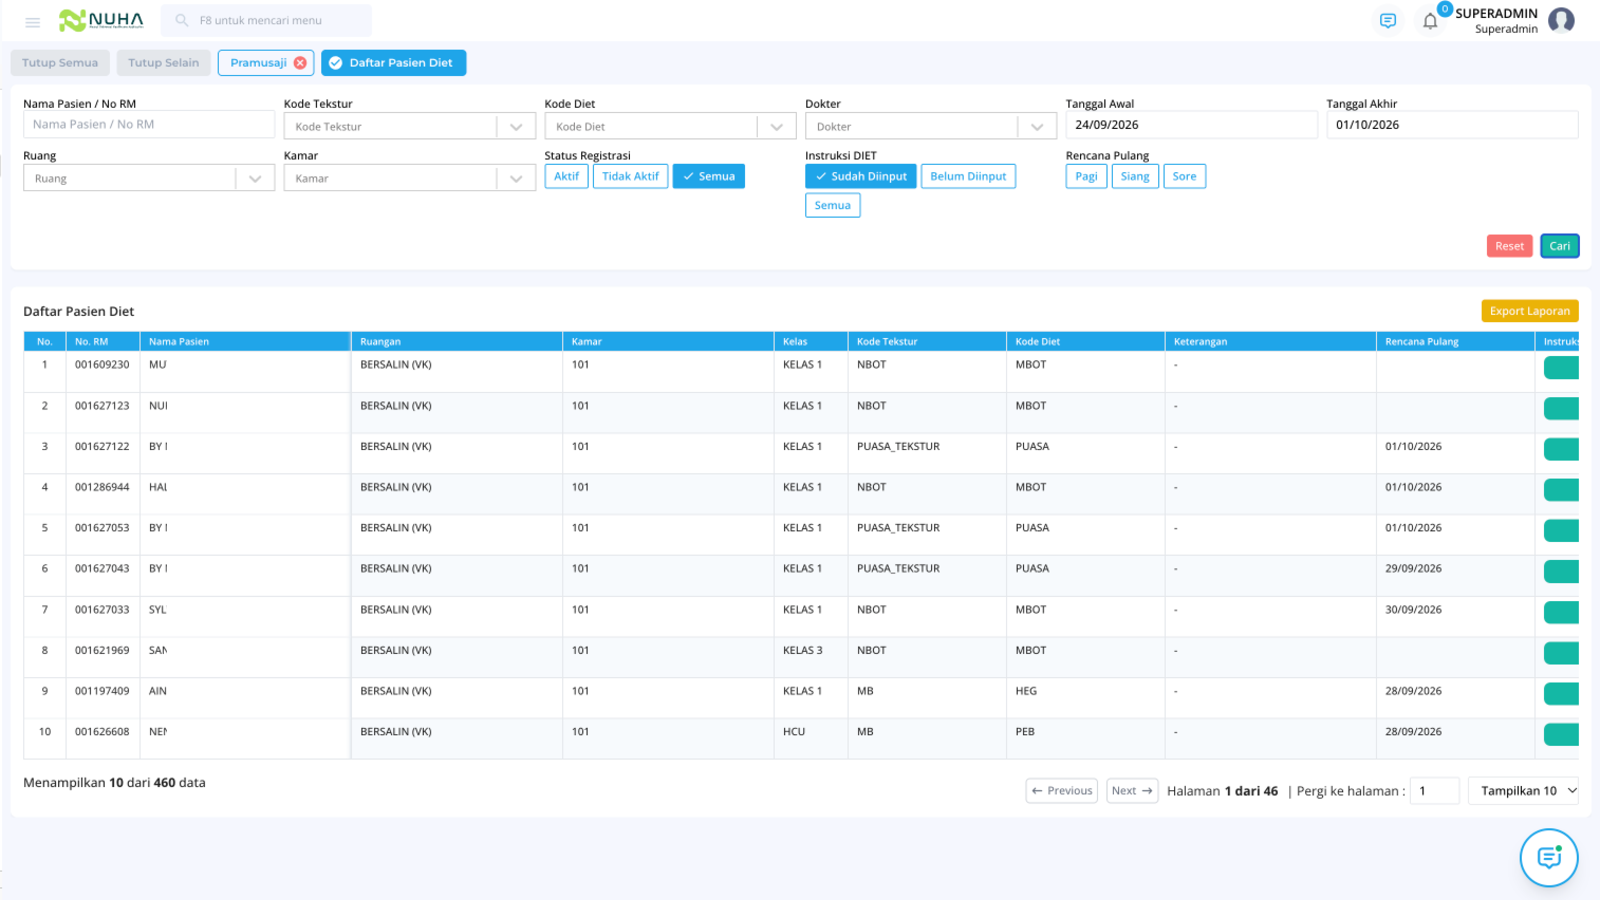Expand the Dokter dropdown

[931, 126]
